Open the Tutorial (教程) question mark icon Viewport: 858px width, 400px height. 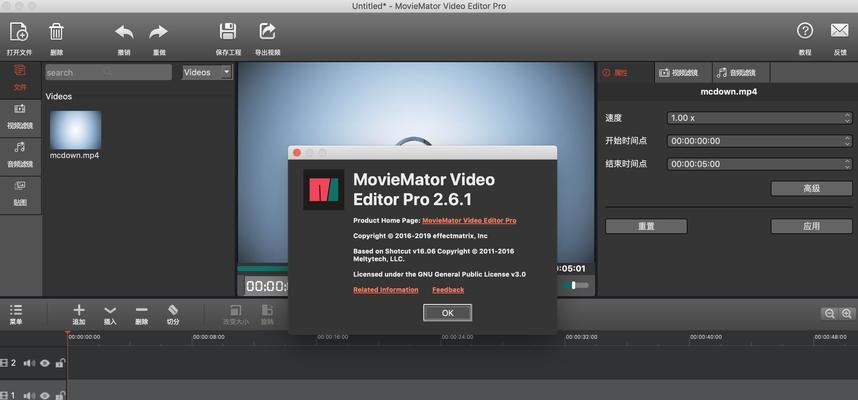point(804,31)
